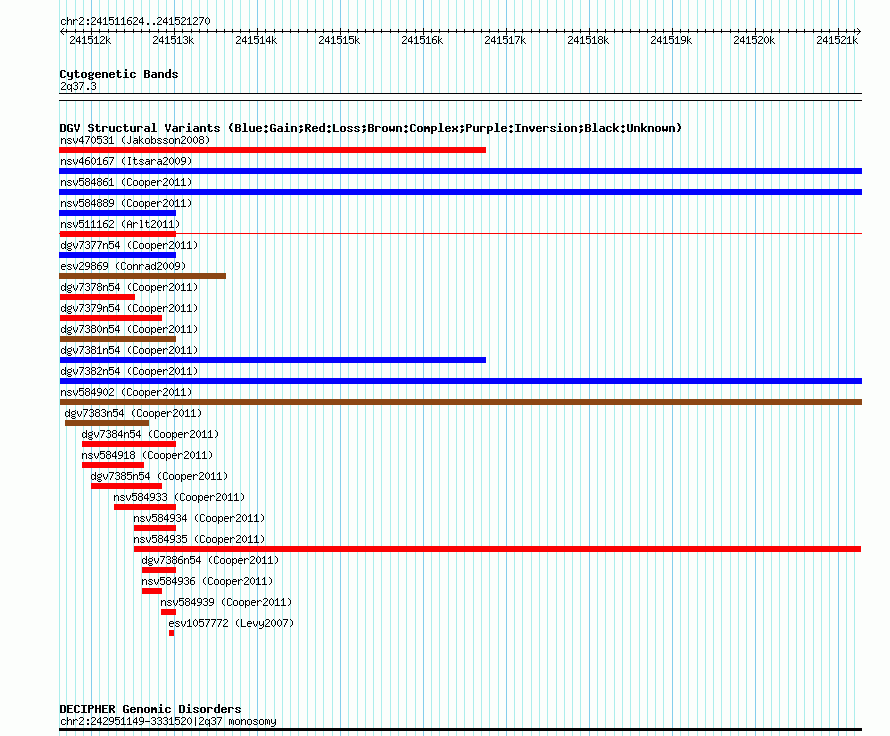The image size is (890, 736).
Task: Click the dgv7380n54 (Cooper2011) label
Action: point(129,329)
